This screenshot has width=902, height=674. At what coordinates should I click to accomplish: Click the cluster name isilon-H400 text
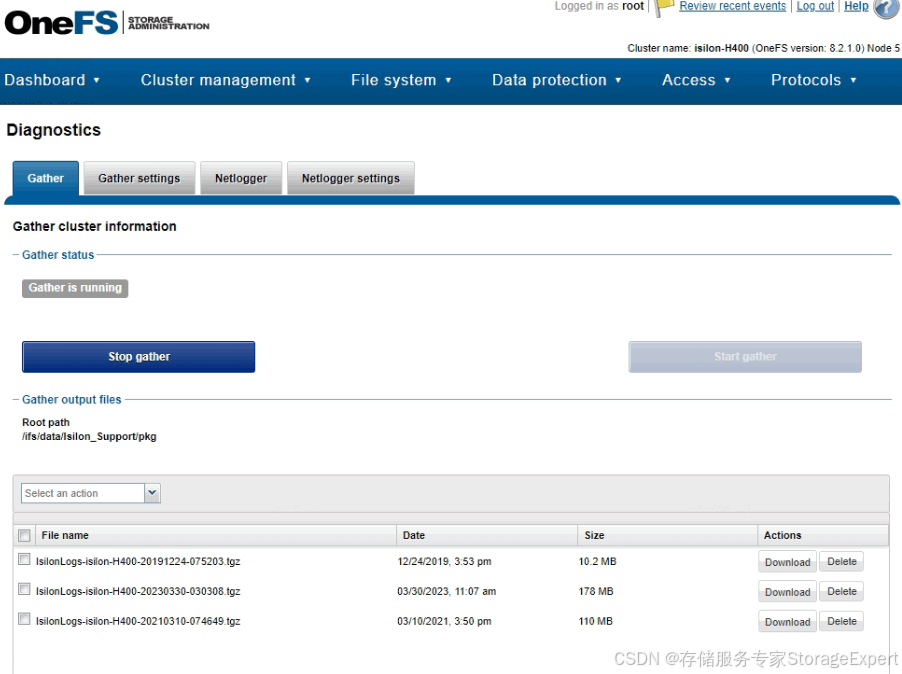tap(721, 48)
